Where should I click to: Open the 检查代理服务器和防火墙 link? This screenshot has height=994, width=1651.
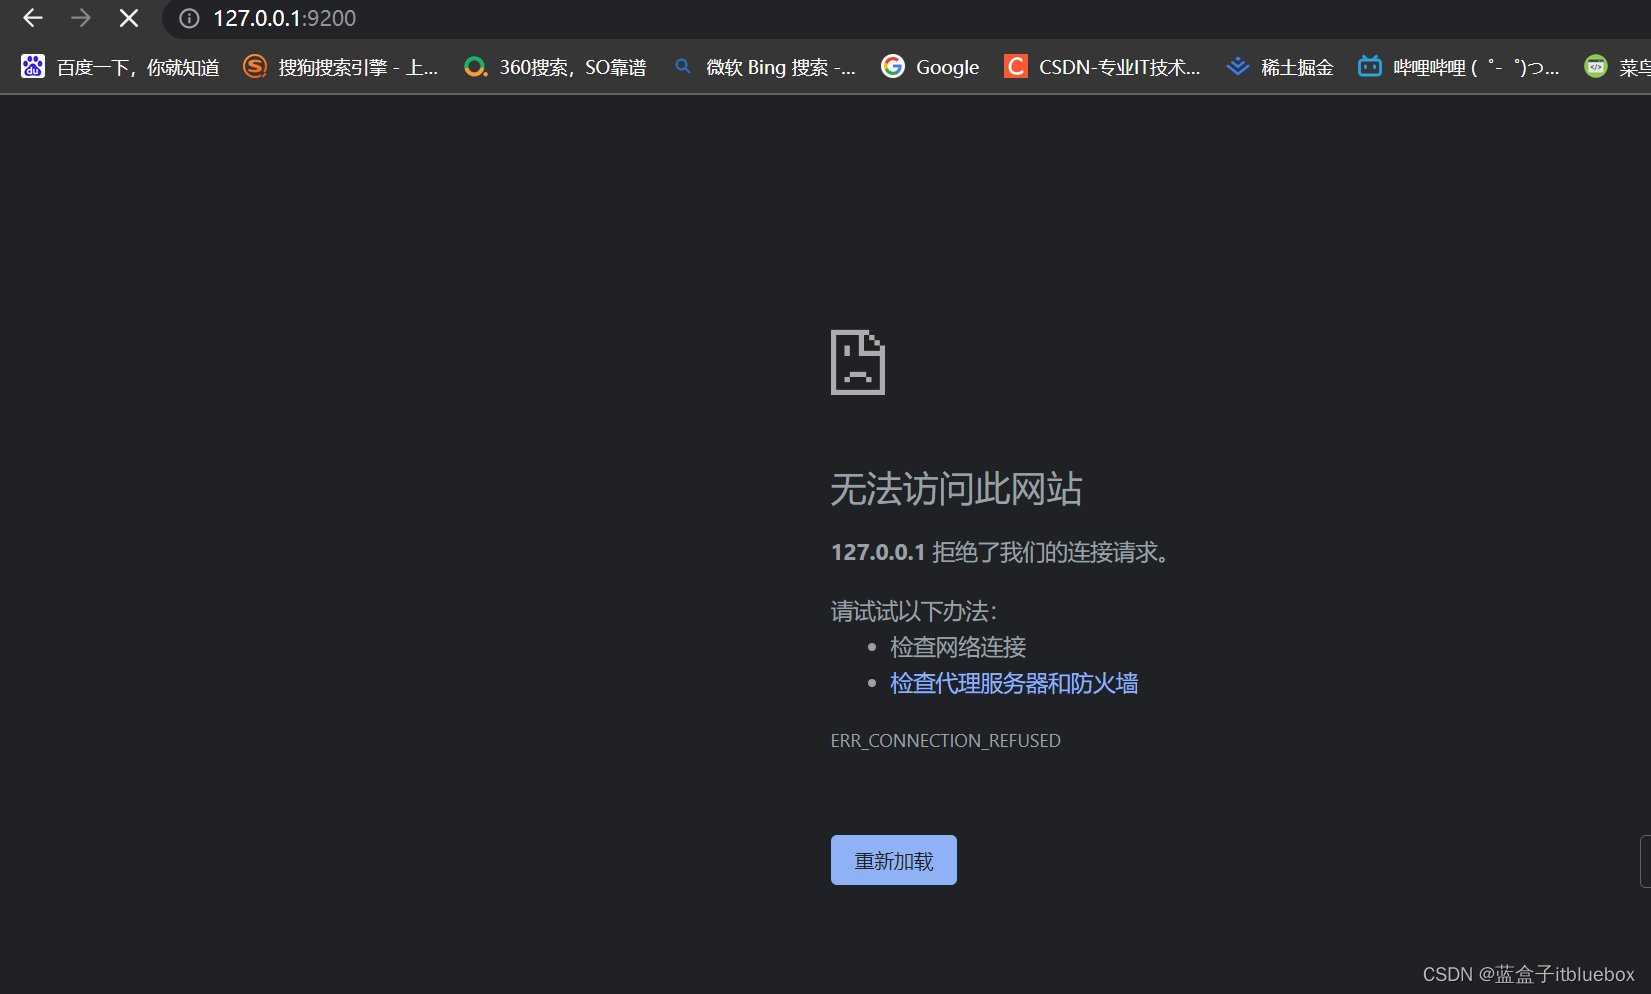click(x=1013, y=683)
